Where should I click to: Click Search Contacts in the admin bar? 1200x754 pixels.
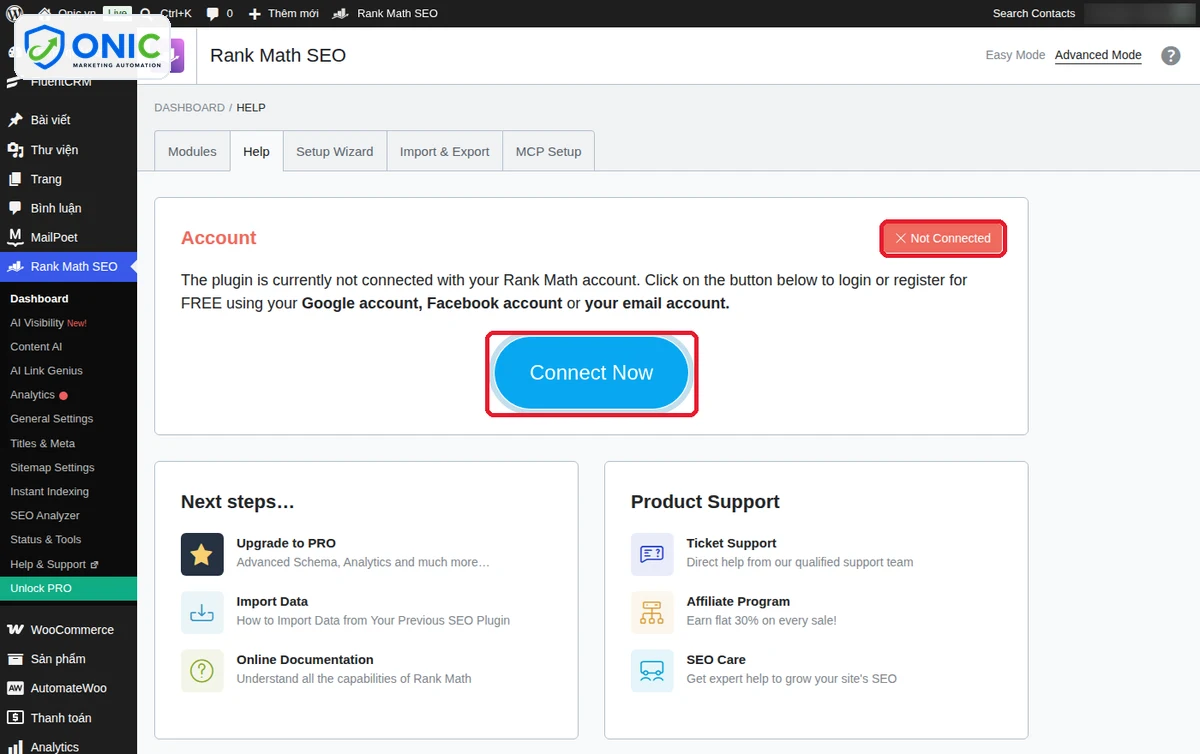[x=1033, y=13]
